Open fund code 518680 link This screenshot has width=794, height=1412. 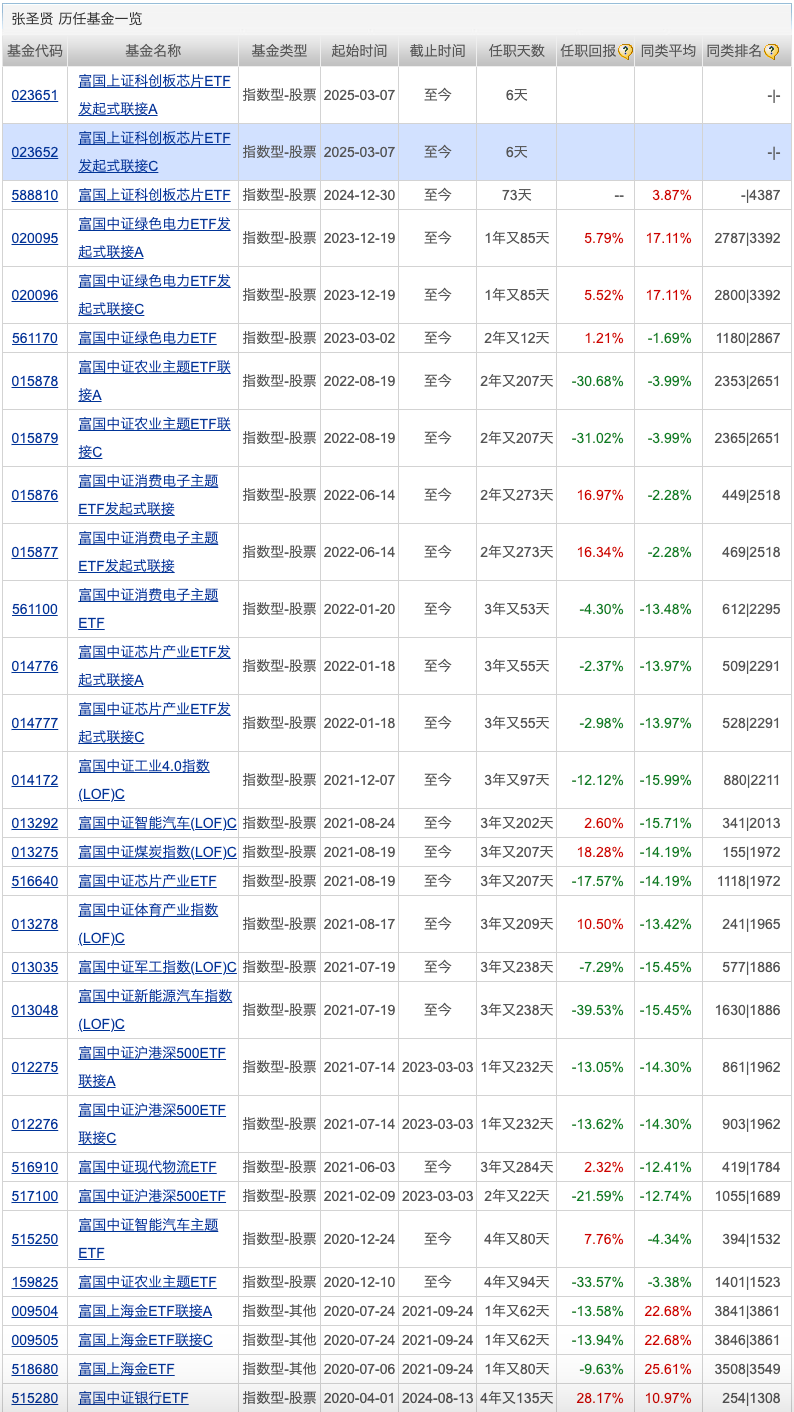[35, 1369]
